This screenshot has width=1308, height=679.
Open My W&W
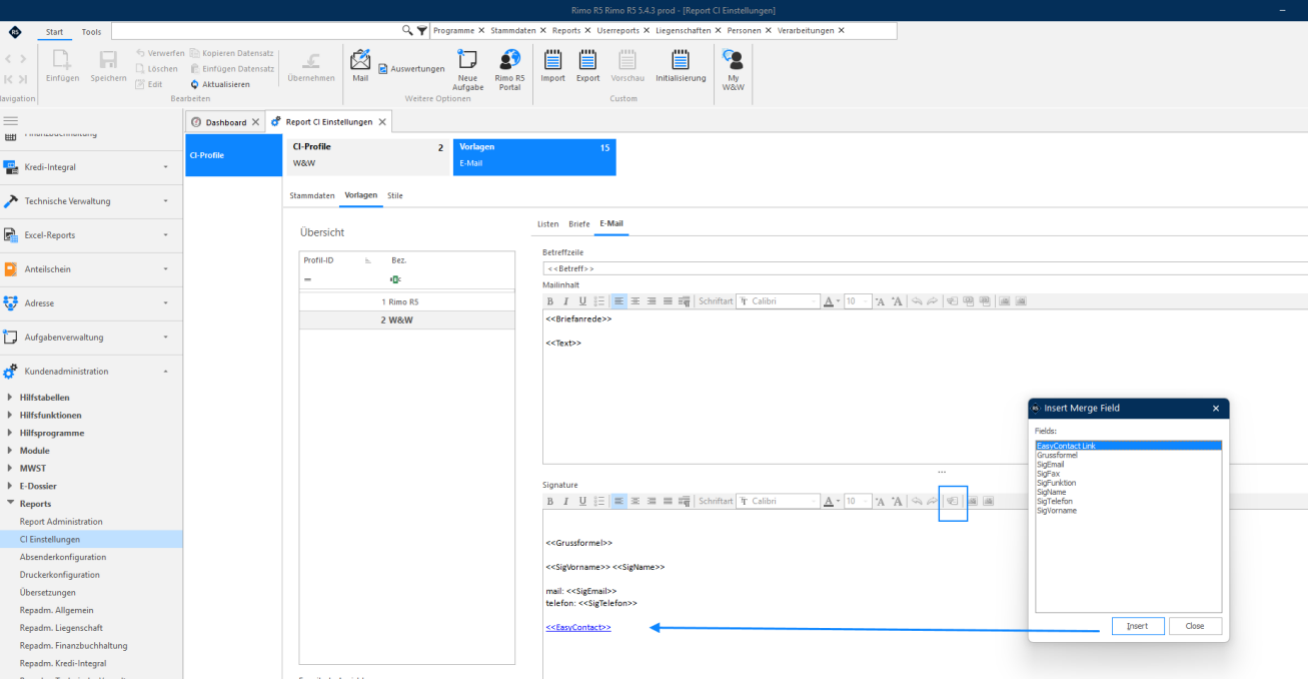pos(733,70)
